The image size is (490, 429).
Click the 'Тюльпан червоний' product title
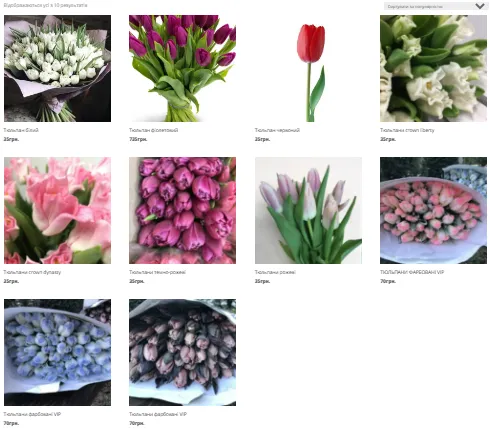(x=277, y=130)
